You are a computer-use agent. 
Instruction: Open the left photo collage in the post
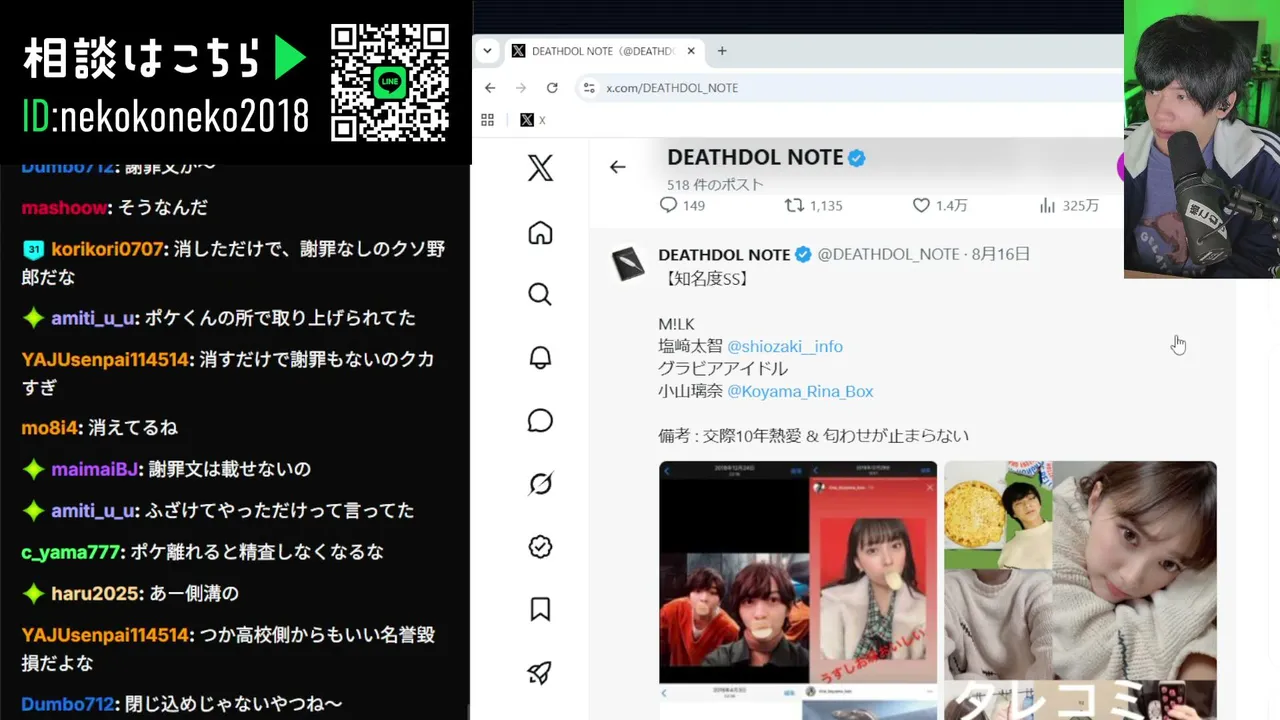click(798, 590)
